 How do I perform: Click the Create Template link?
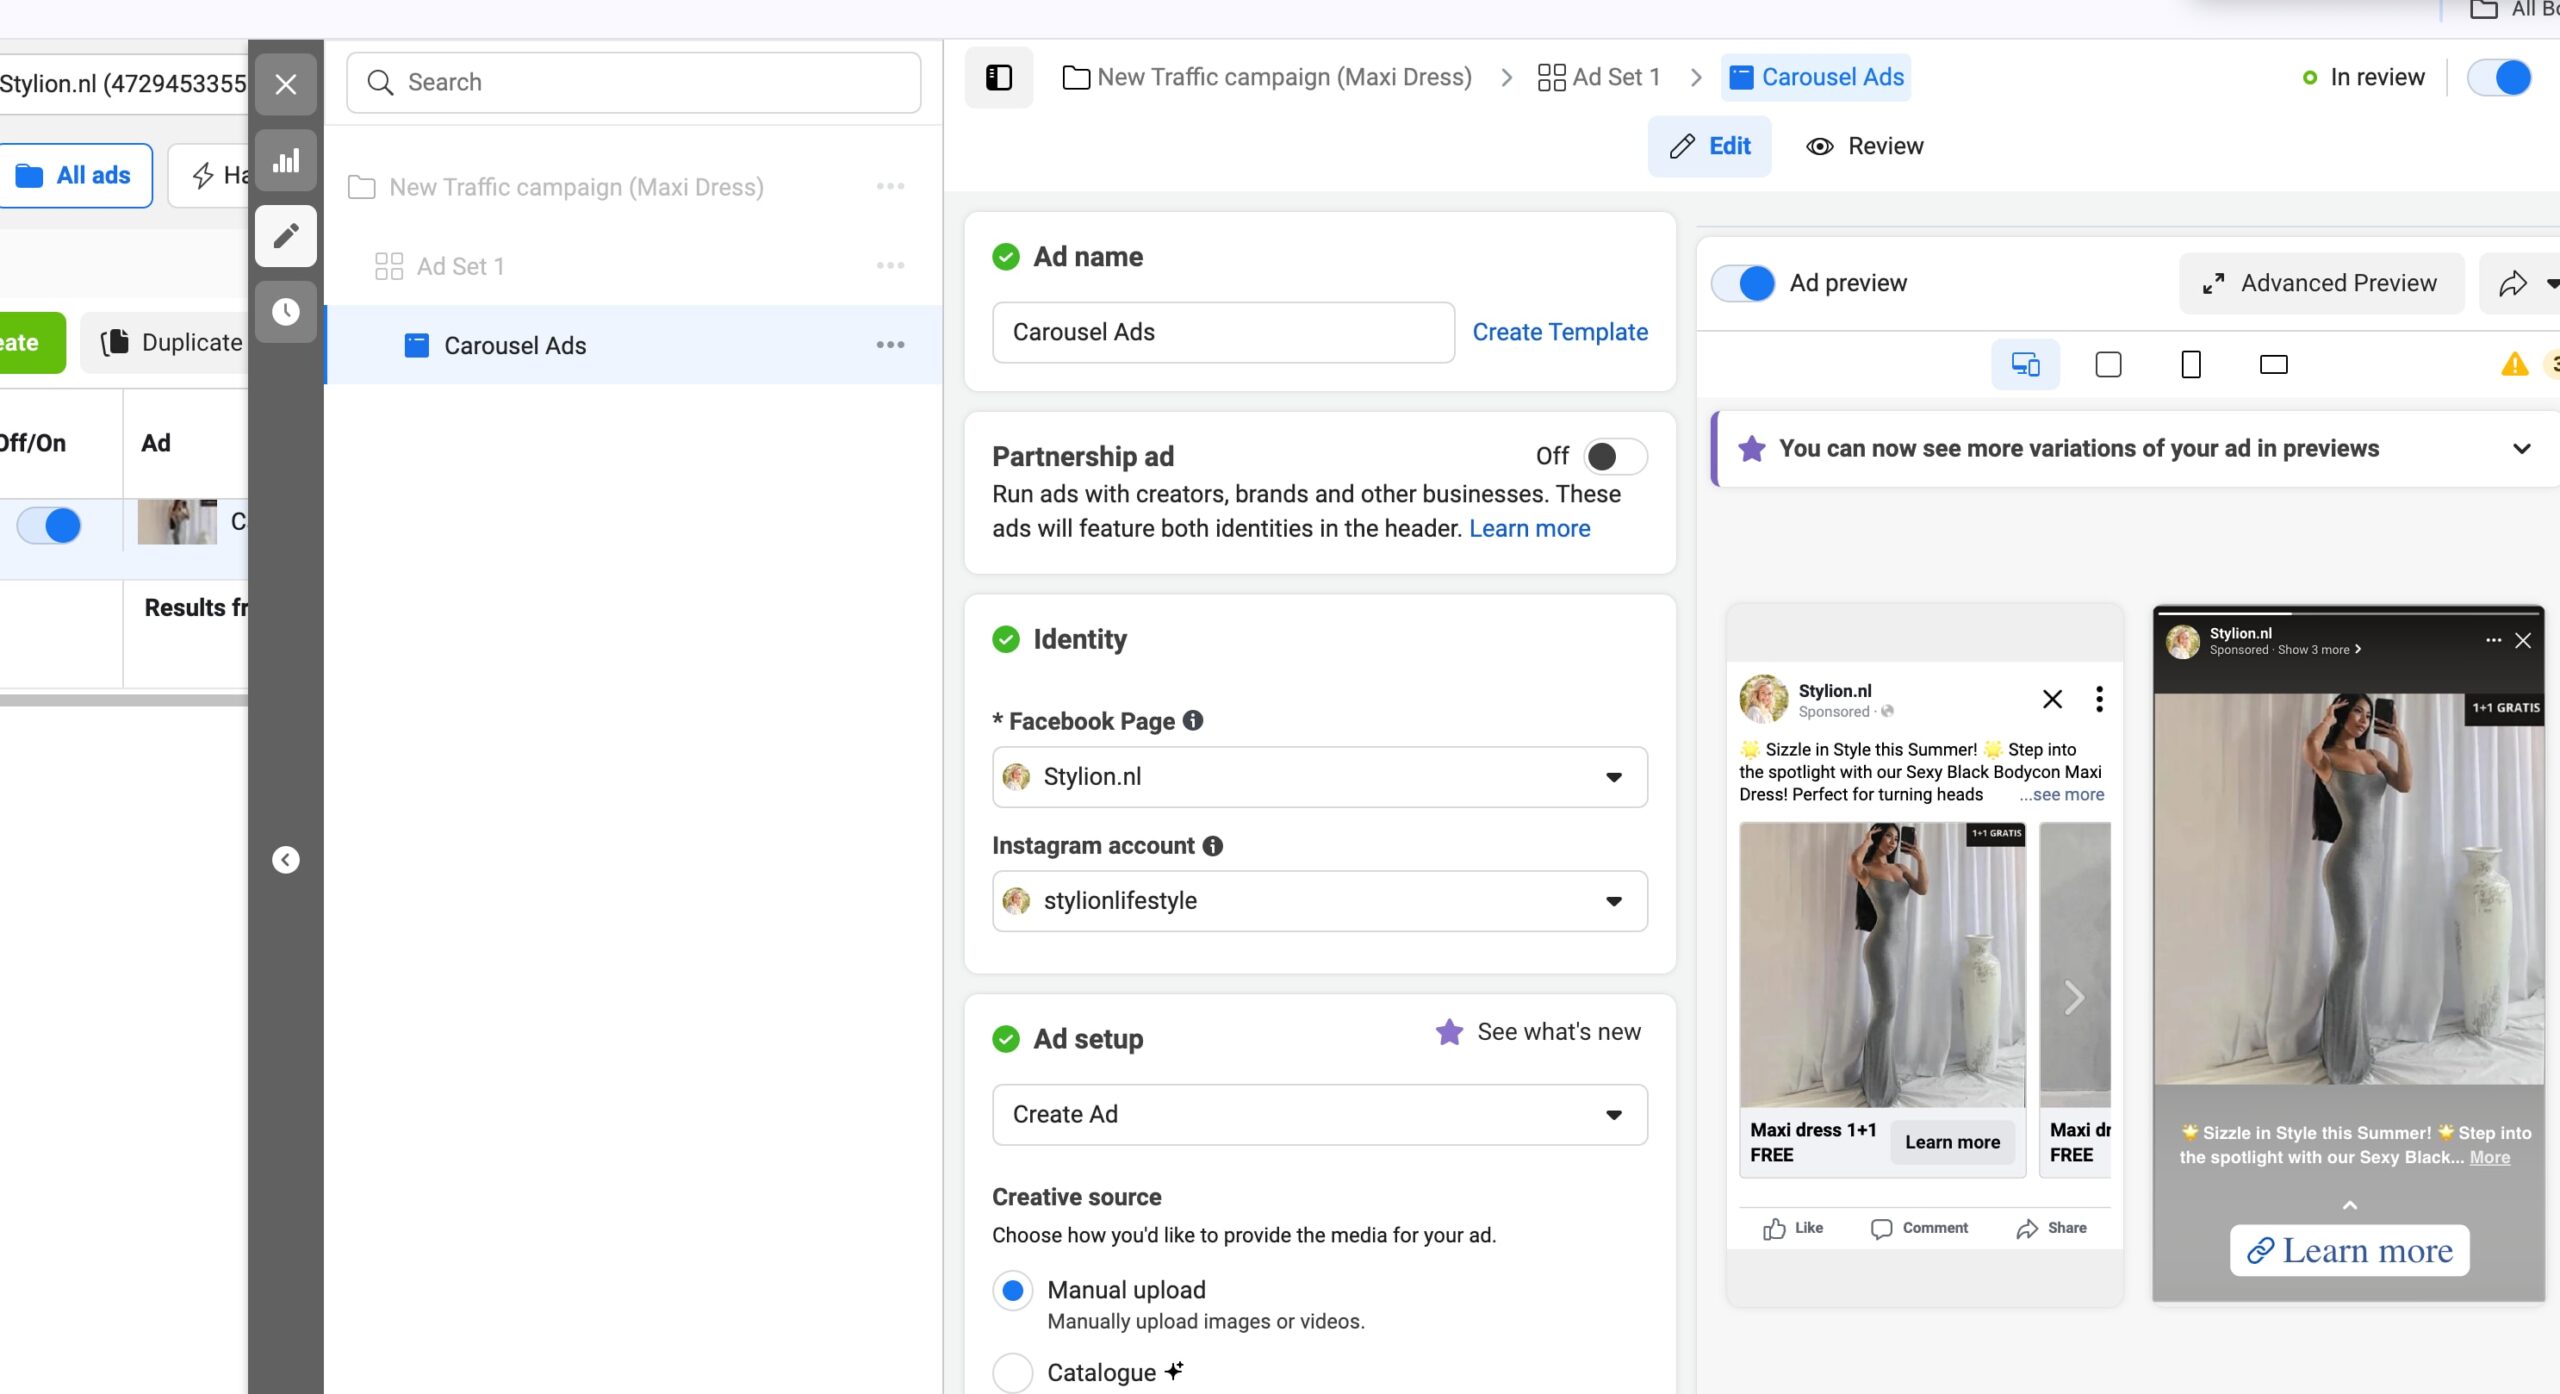[x=1559, y=332]
